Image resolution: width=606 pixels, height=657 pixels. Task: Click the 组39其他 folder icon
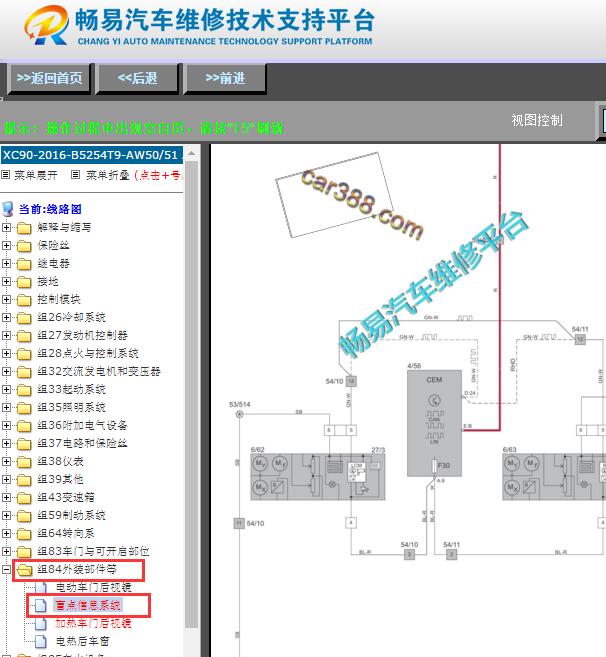pos(24,480)
